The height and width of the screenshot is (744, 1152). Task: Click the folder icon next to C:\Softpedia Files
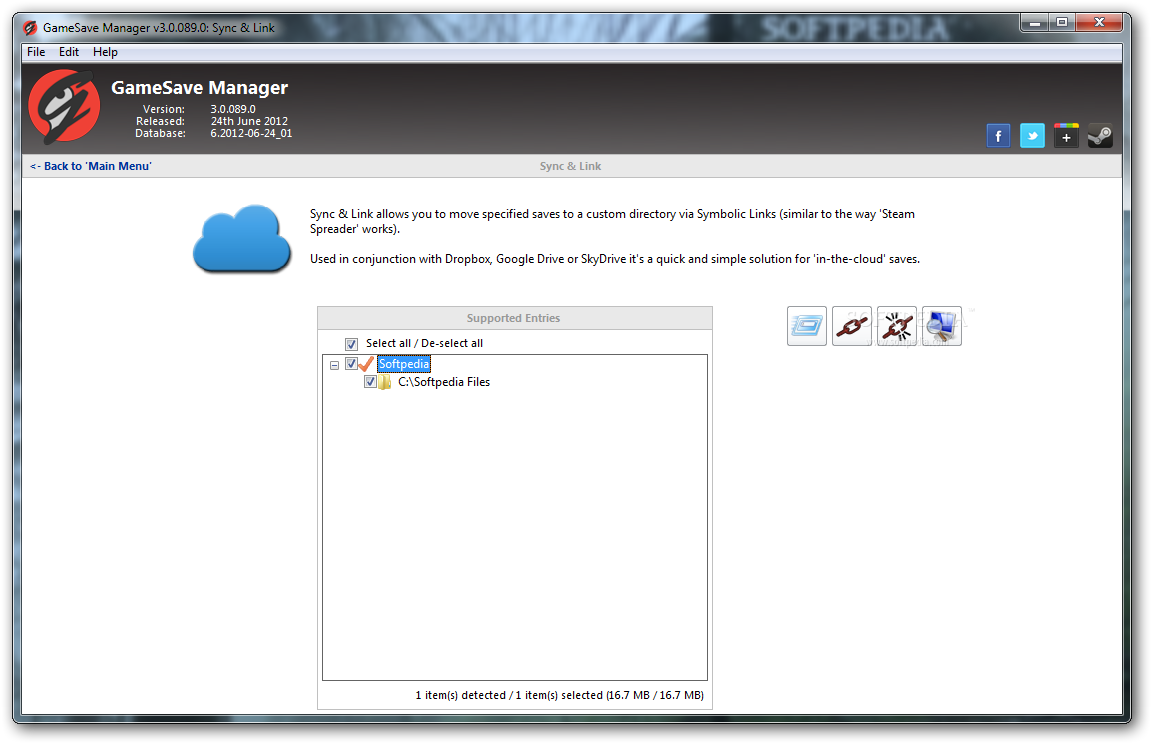(385, 382)
